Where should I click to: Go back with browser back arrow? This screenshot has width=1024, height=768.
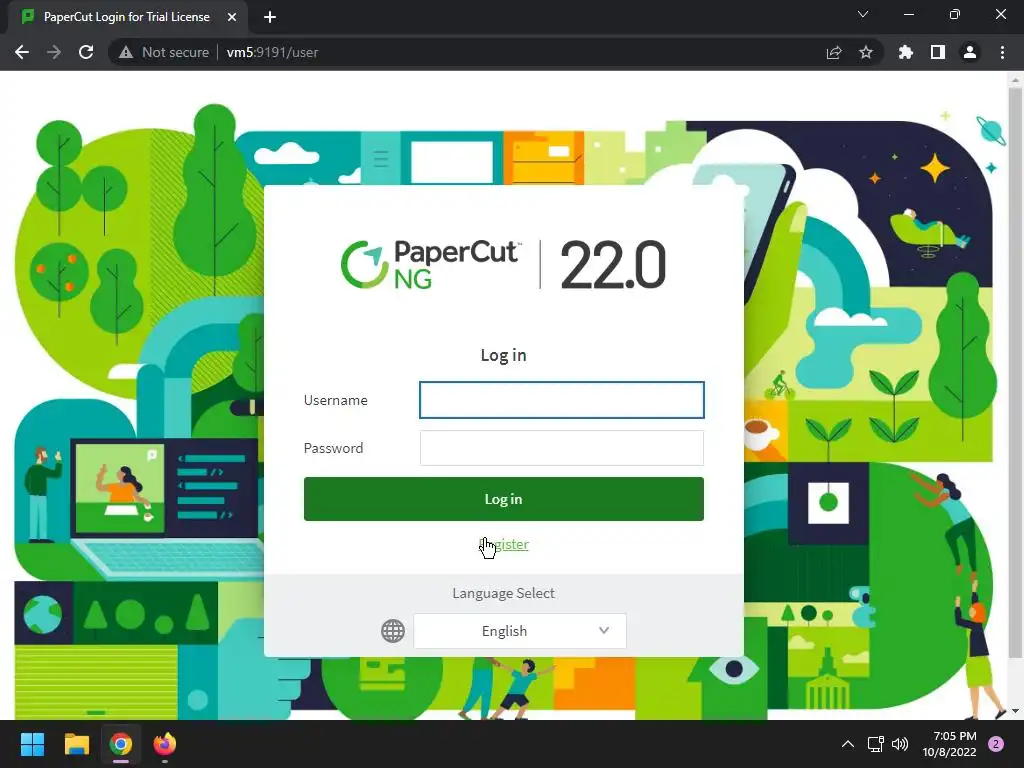tap(22, 52)
